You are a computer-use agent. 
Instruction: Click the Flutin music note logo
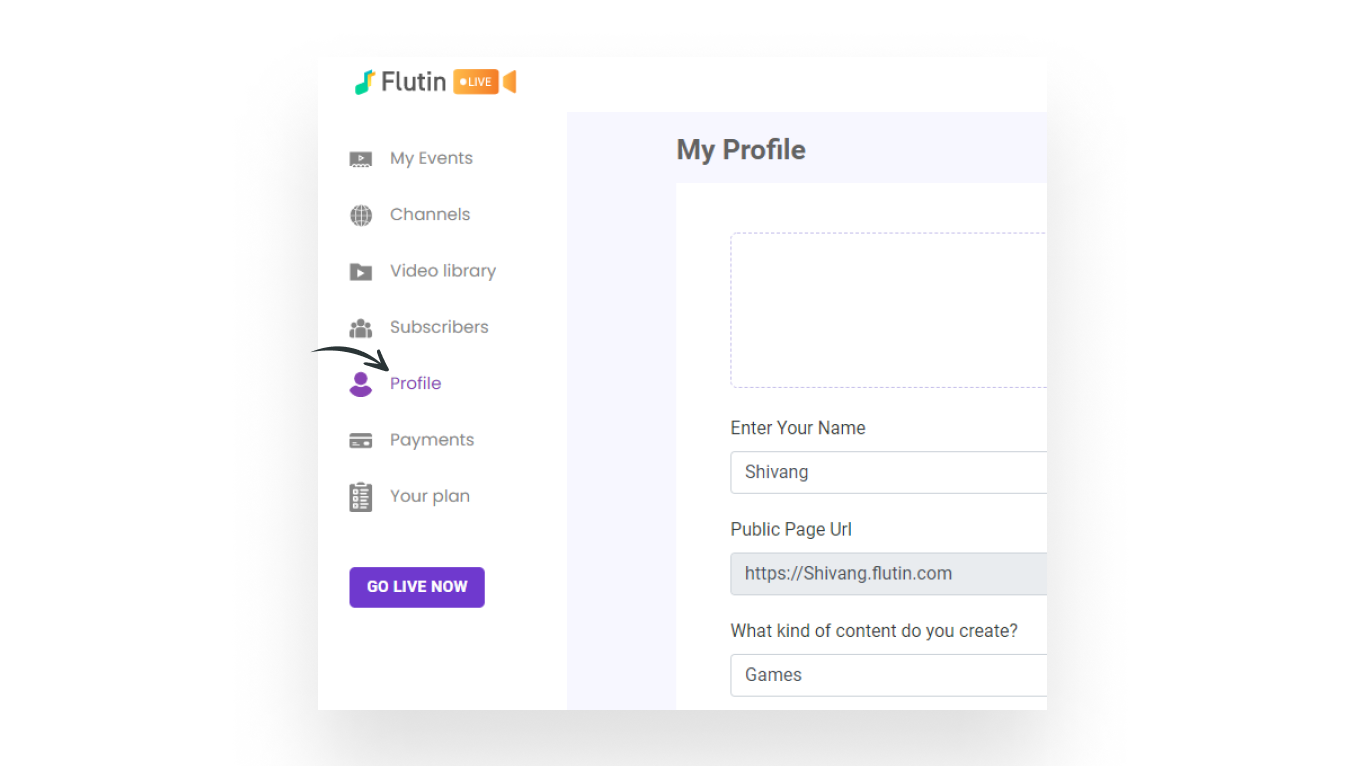[365, 82]
